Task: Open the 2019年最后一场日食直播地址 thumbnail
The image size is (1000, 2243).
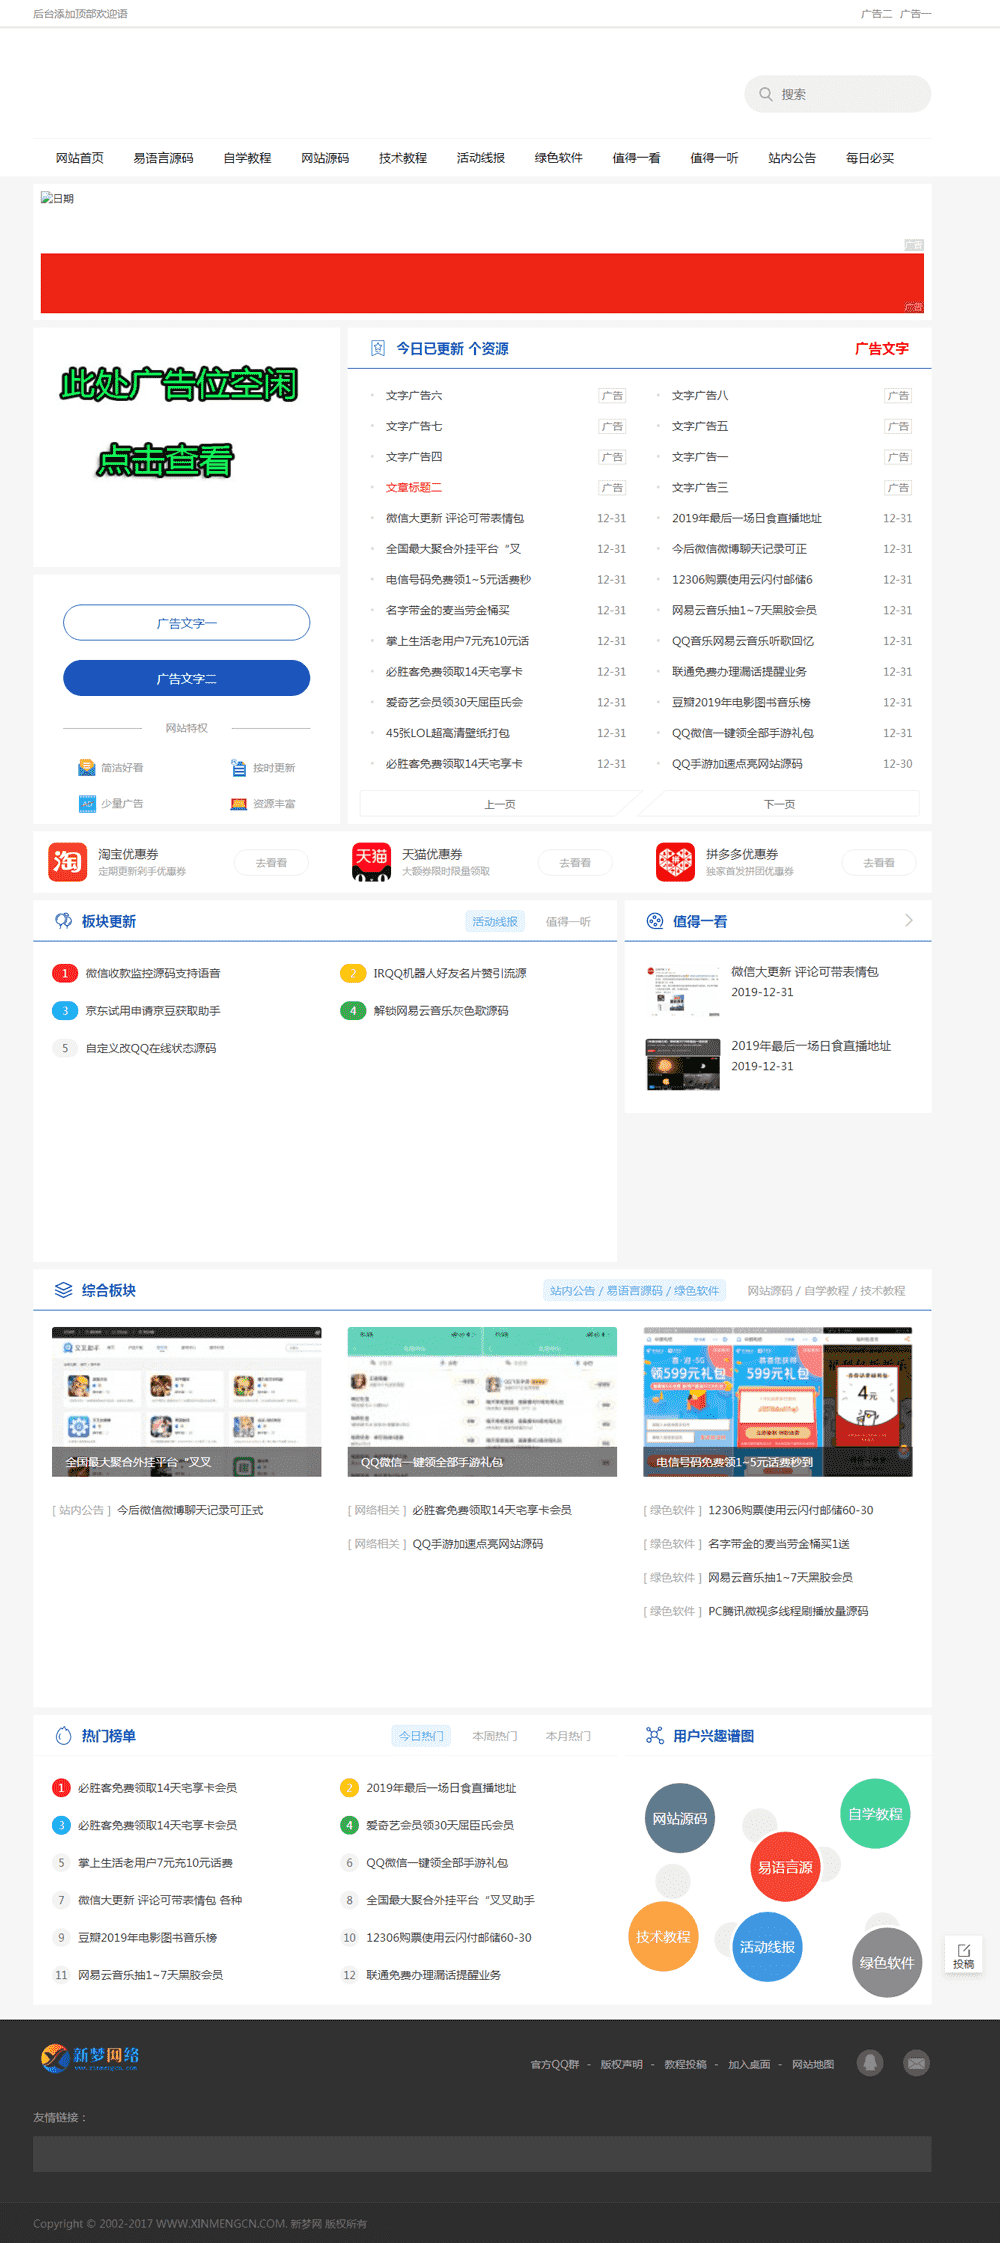Action: (683, 1063)
